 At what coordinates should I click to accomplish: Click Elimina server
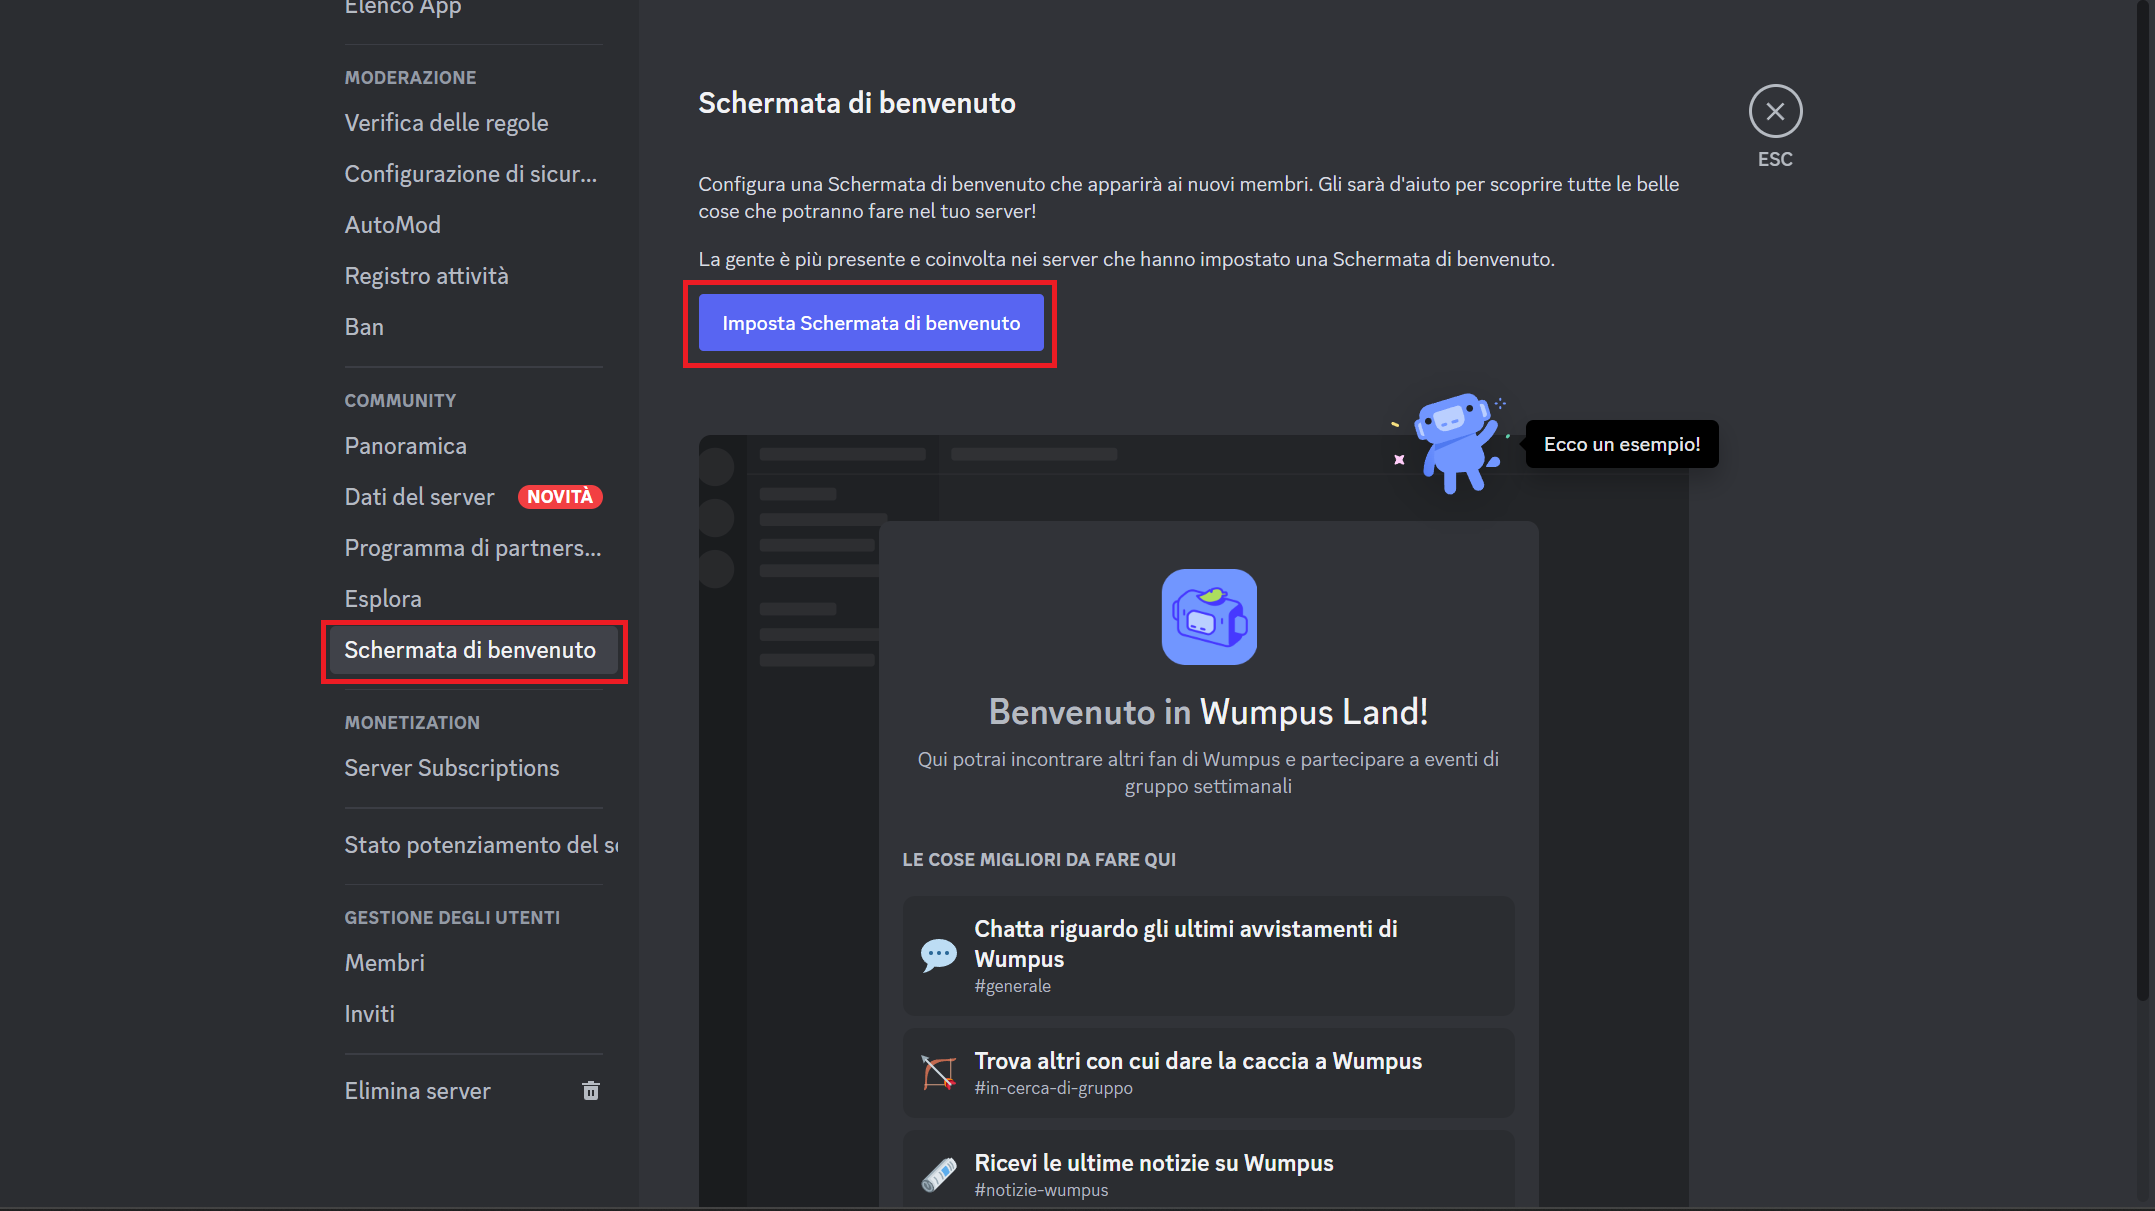click(x=418, y=1090)
